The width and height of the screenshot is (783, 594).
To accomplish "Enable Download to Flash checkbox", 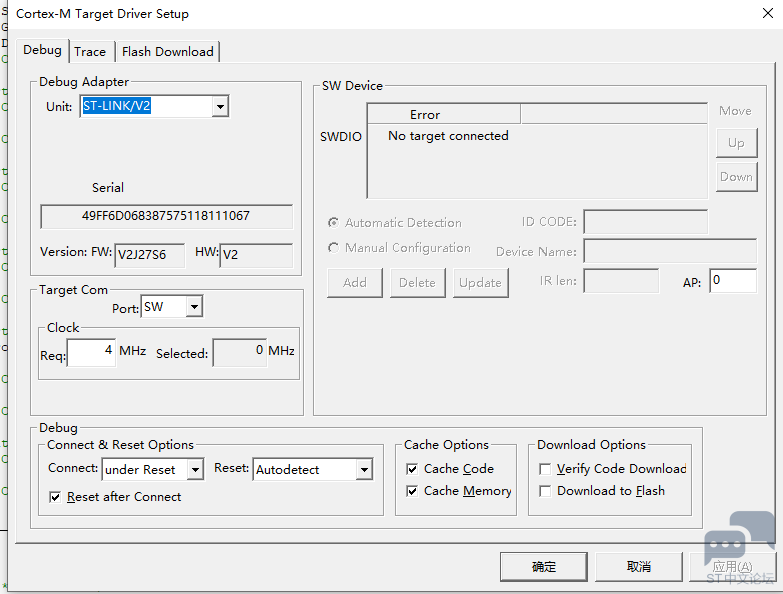I will point(545,491).
